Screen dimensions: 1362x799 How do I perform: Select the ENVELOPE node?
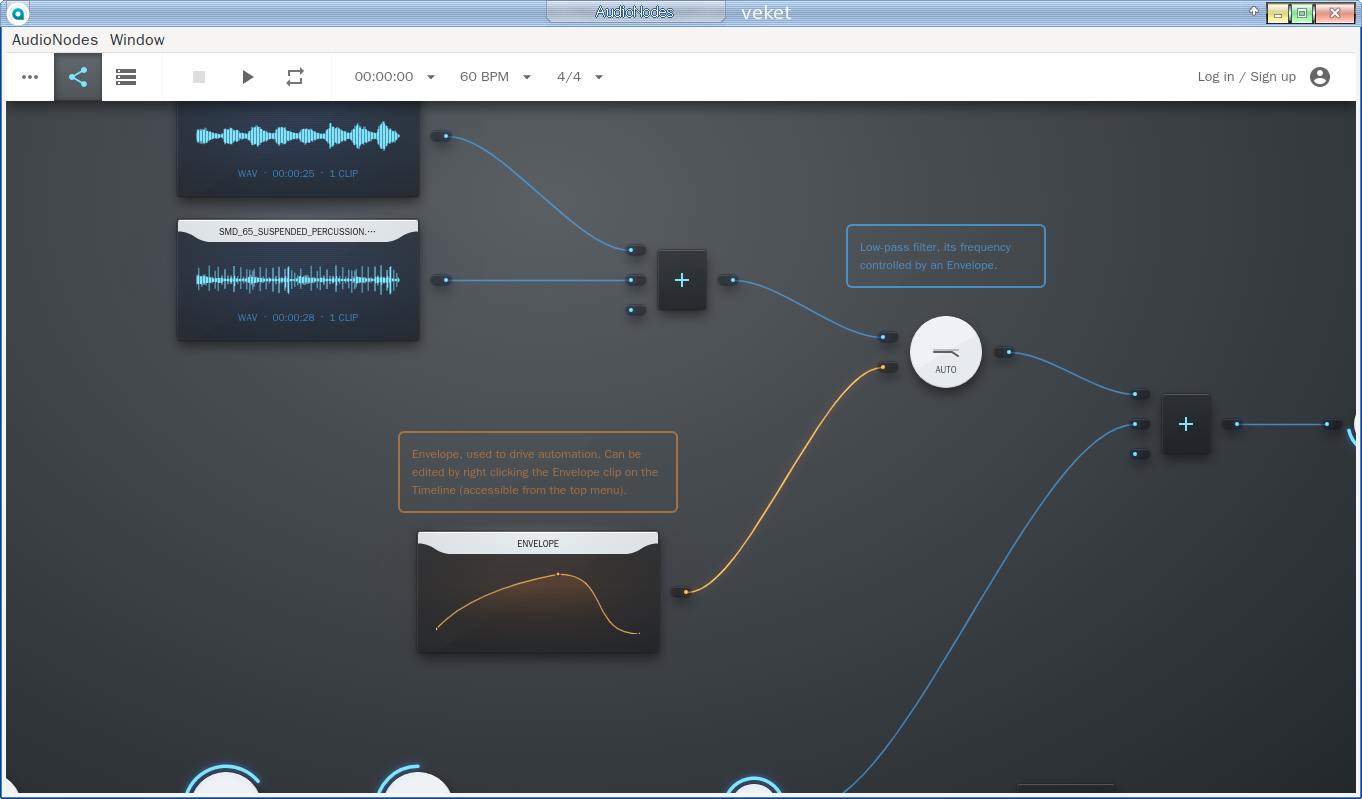538,592
